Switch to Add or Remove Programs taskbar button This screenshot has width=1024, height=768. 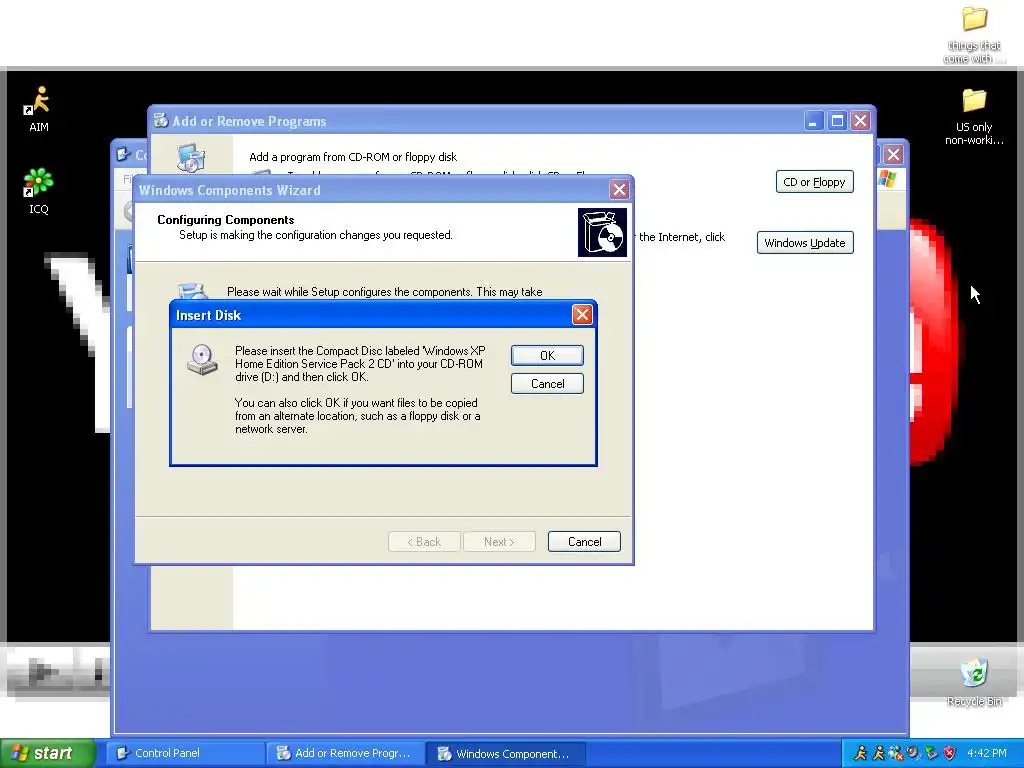pos(346,753)
